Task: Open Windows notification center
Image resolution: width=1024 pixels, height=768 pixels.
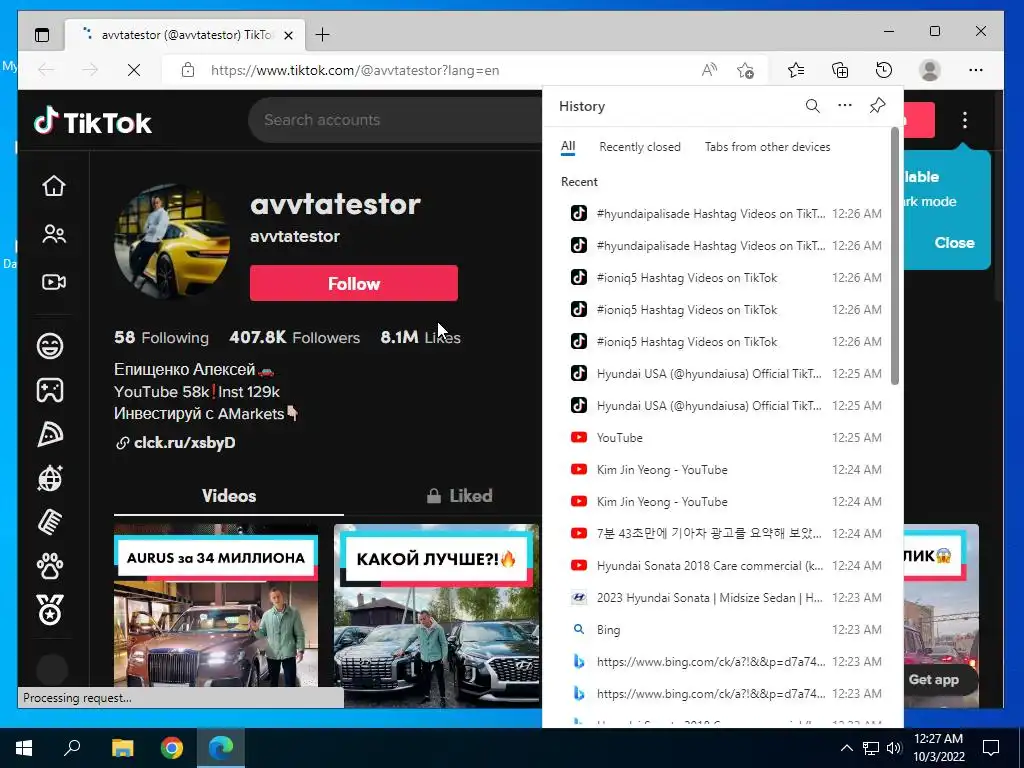Action: pyautogui.click(x=991, y=748)
